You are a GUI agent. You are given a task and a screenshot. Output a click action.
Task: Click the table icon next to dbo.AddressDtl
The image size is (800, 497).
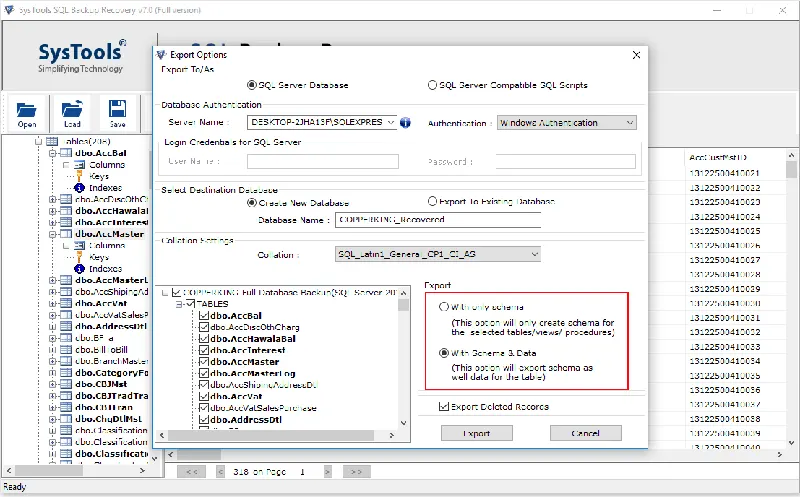click(66, 327)
